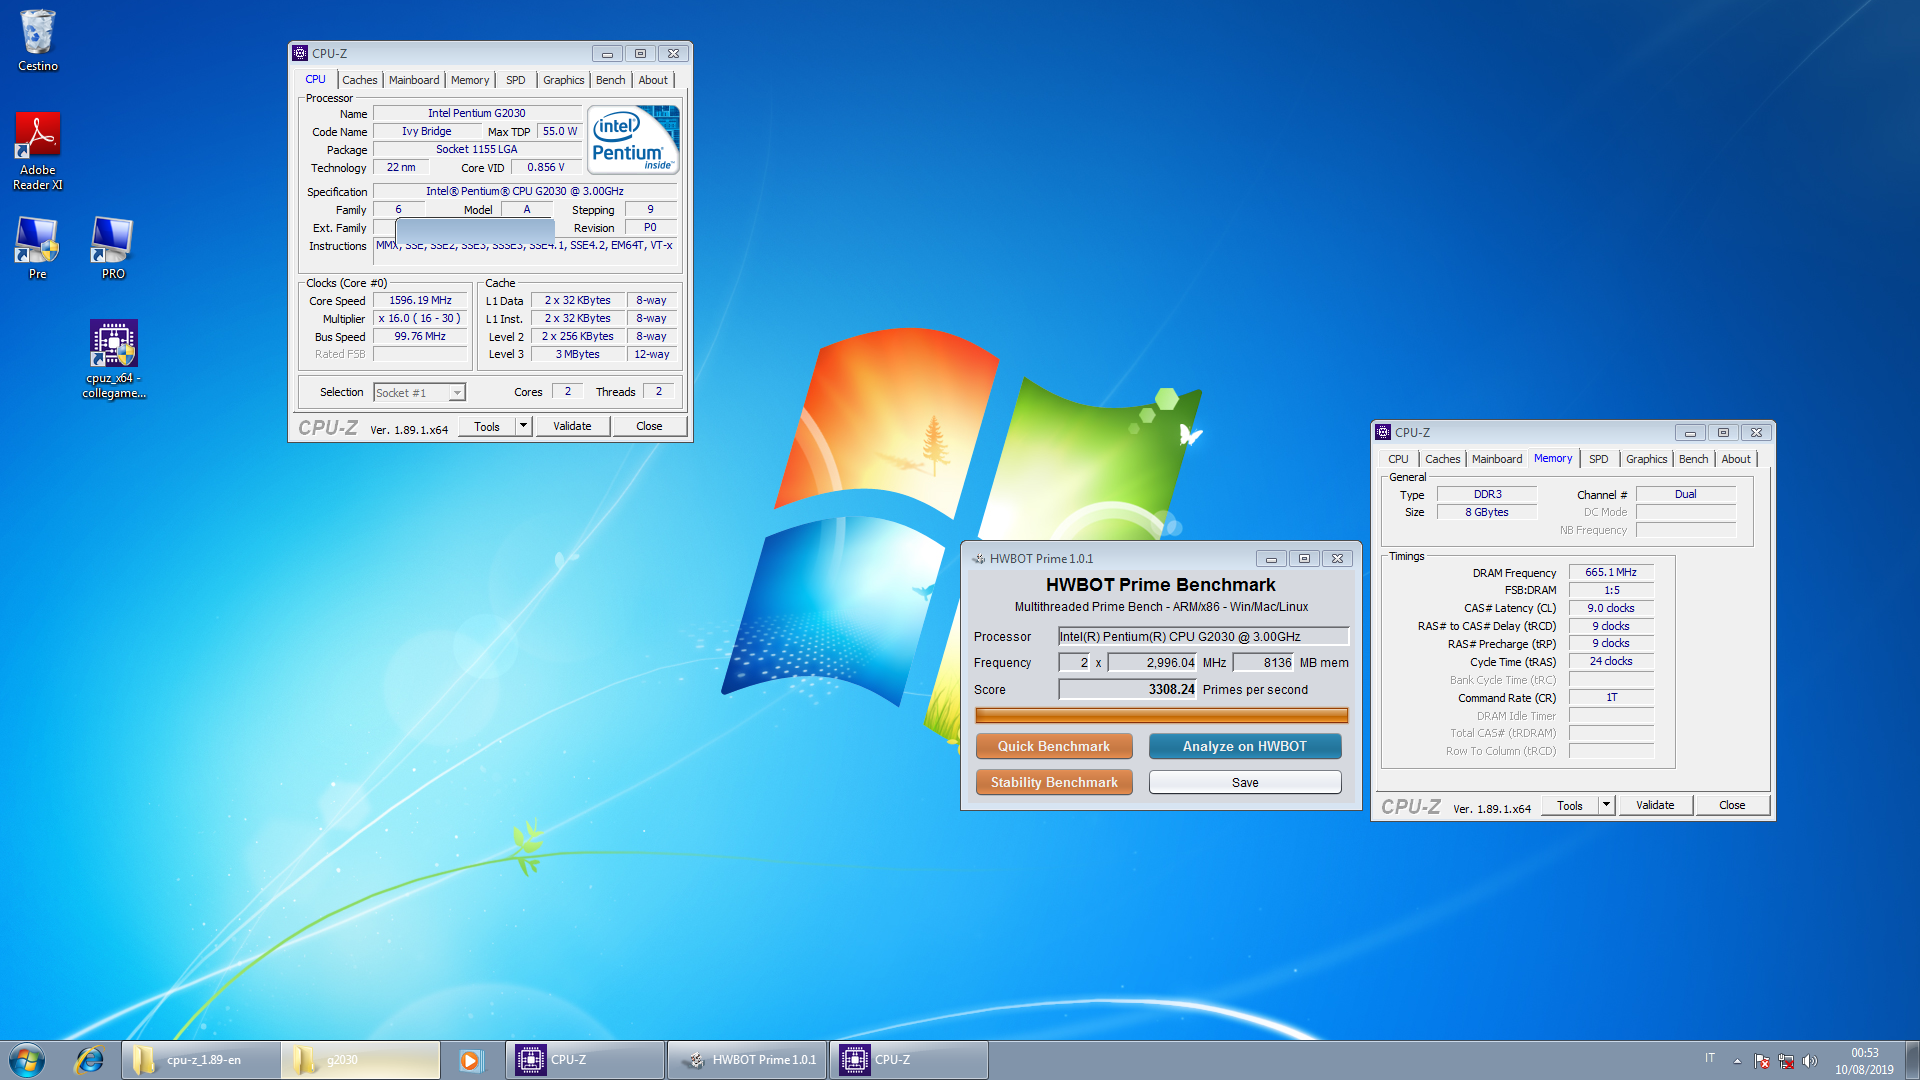
Task: Click the IT language indicator
Action: (1710, 1058)
